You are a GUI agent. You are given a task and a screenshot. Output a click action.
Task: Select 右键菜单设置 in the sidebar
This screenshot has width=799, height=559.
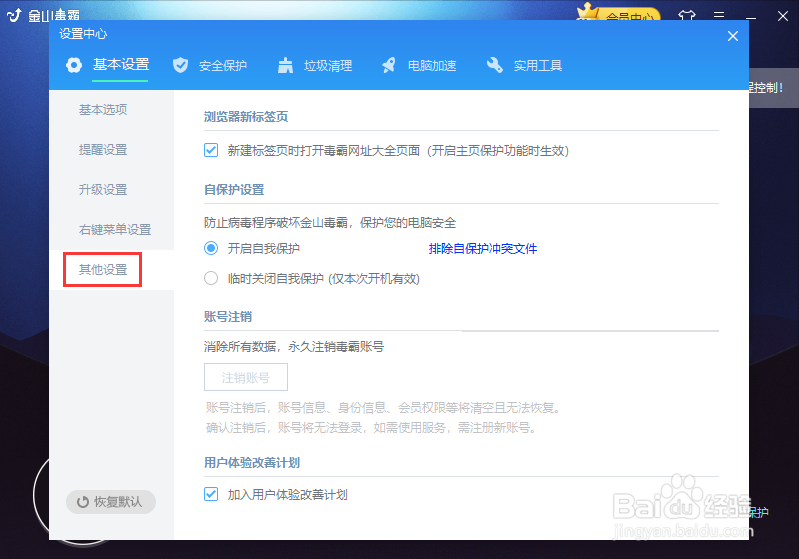pos(115,230)
